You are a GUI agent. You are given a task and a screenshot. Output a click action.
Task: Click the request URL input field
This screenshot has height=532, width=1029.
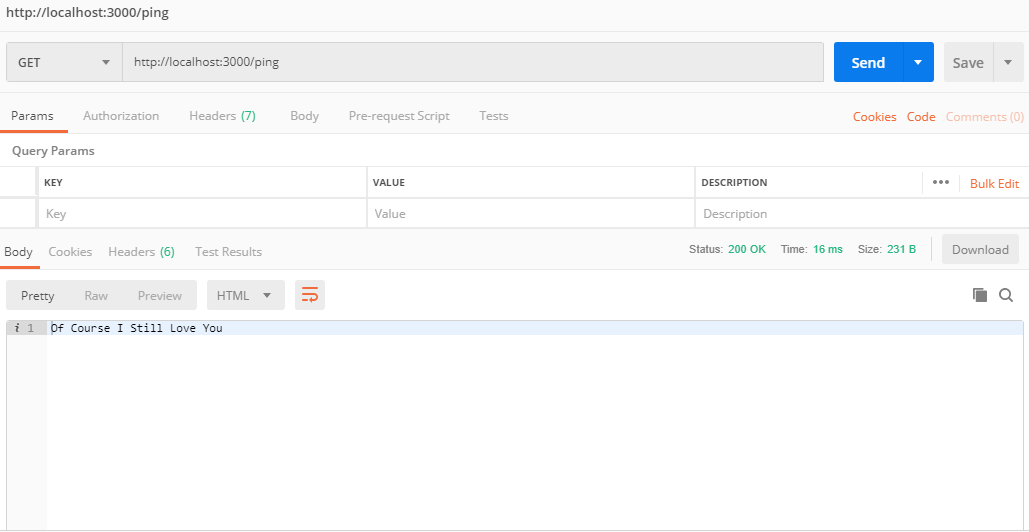coord(472,62)
